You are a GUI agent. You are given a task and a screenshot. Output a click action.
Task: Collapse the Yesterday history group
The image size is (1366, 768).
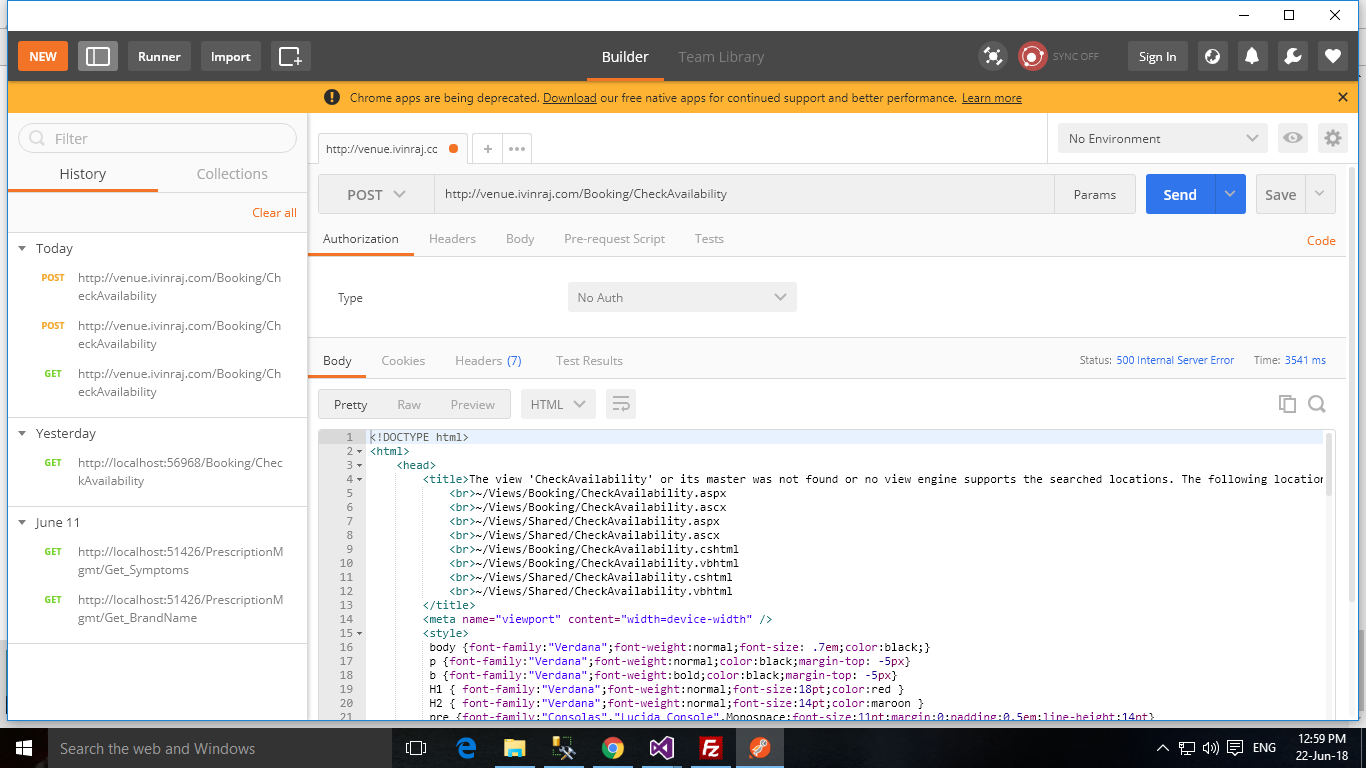[x=23, y=433]
